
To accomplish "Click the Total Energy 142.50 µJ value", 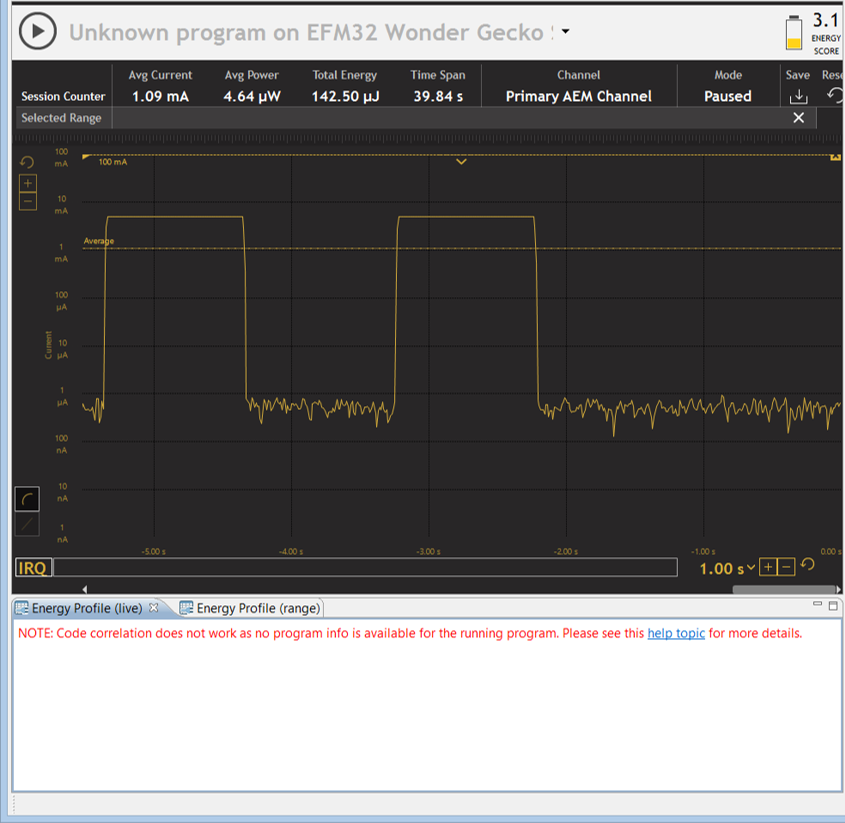I will tap(345, 96).
